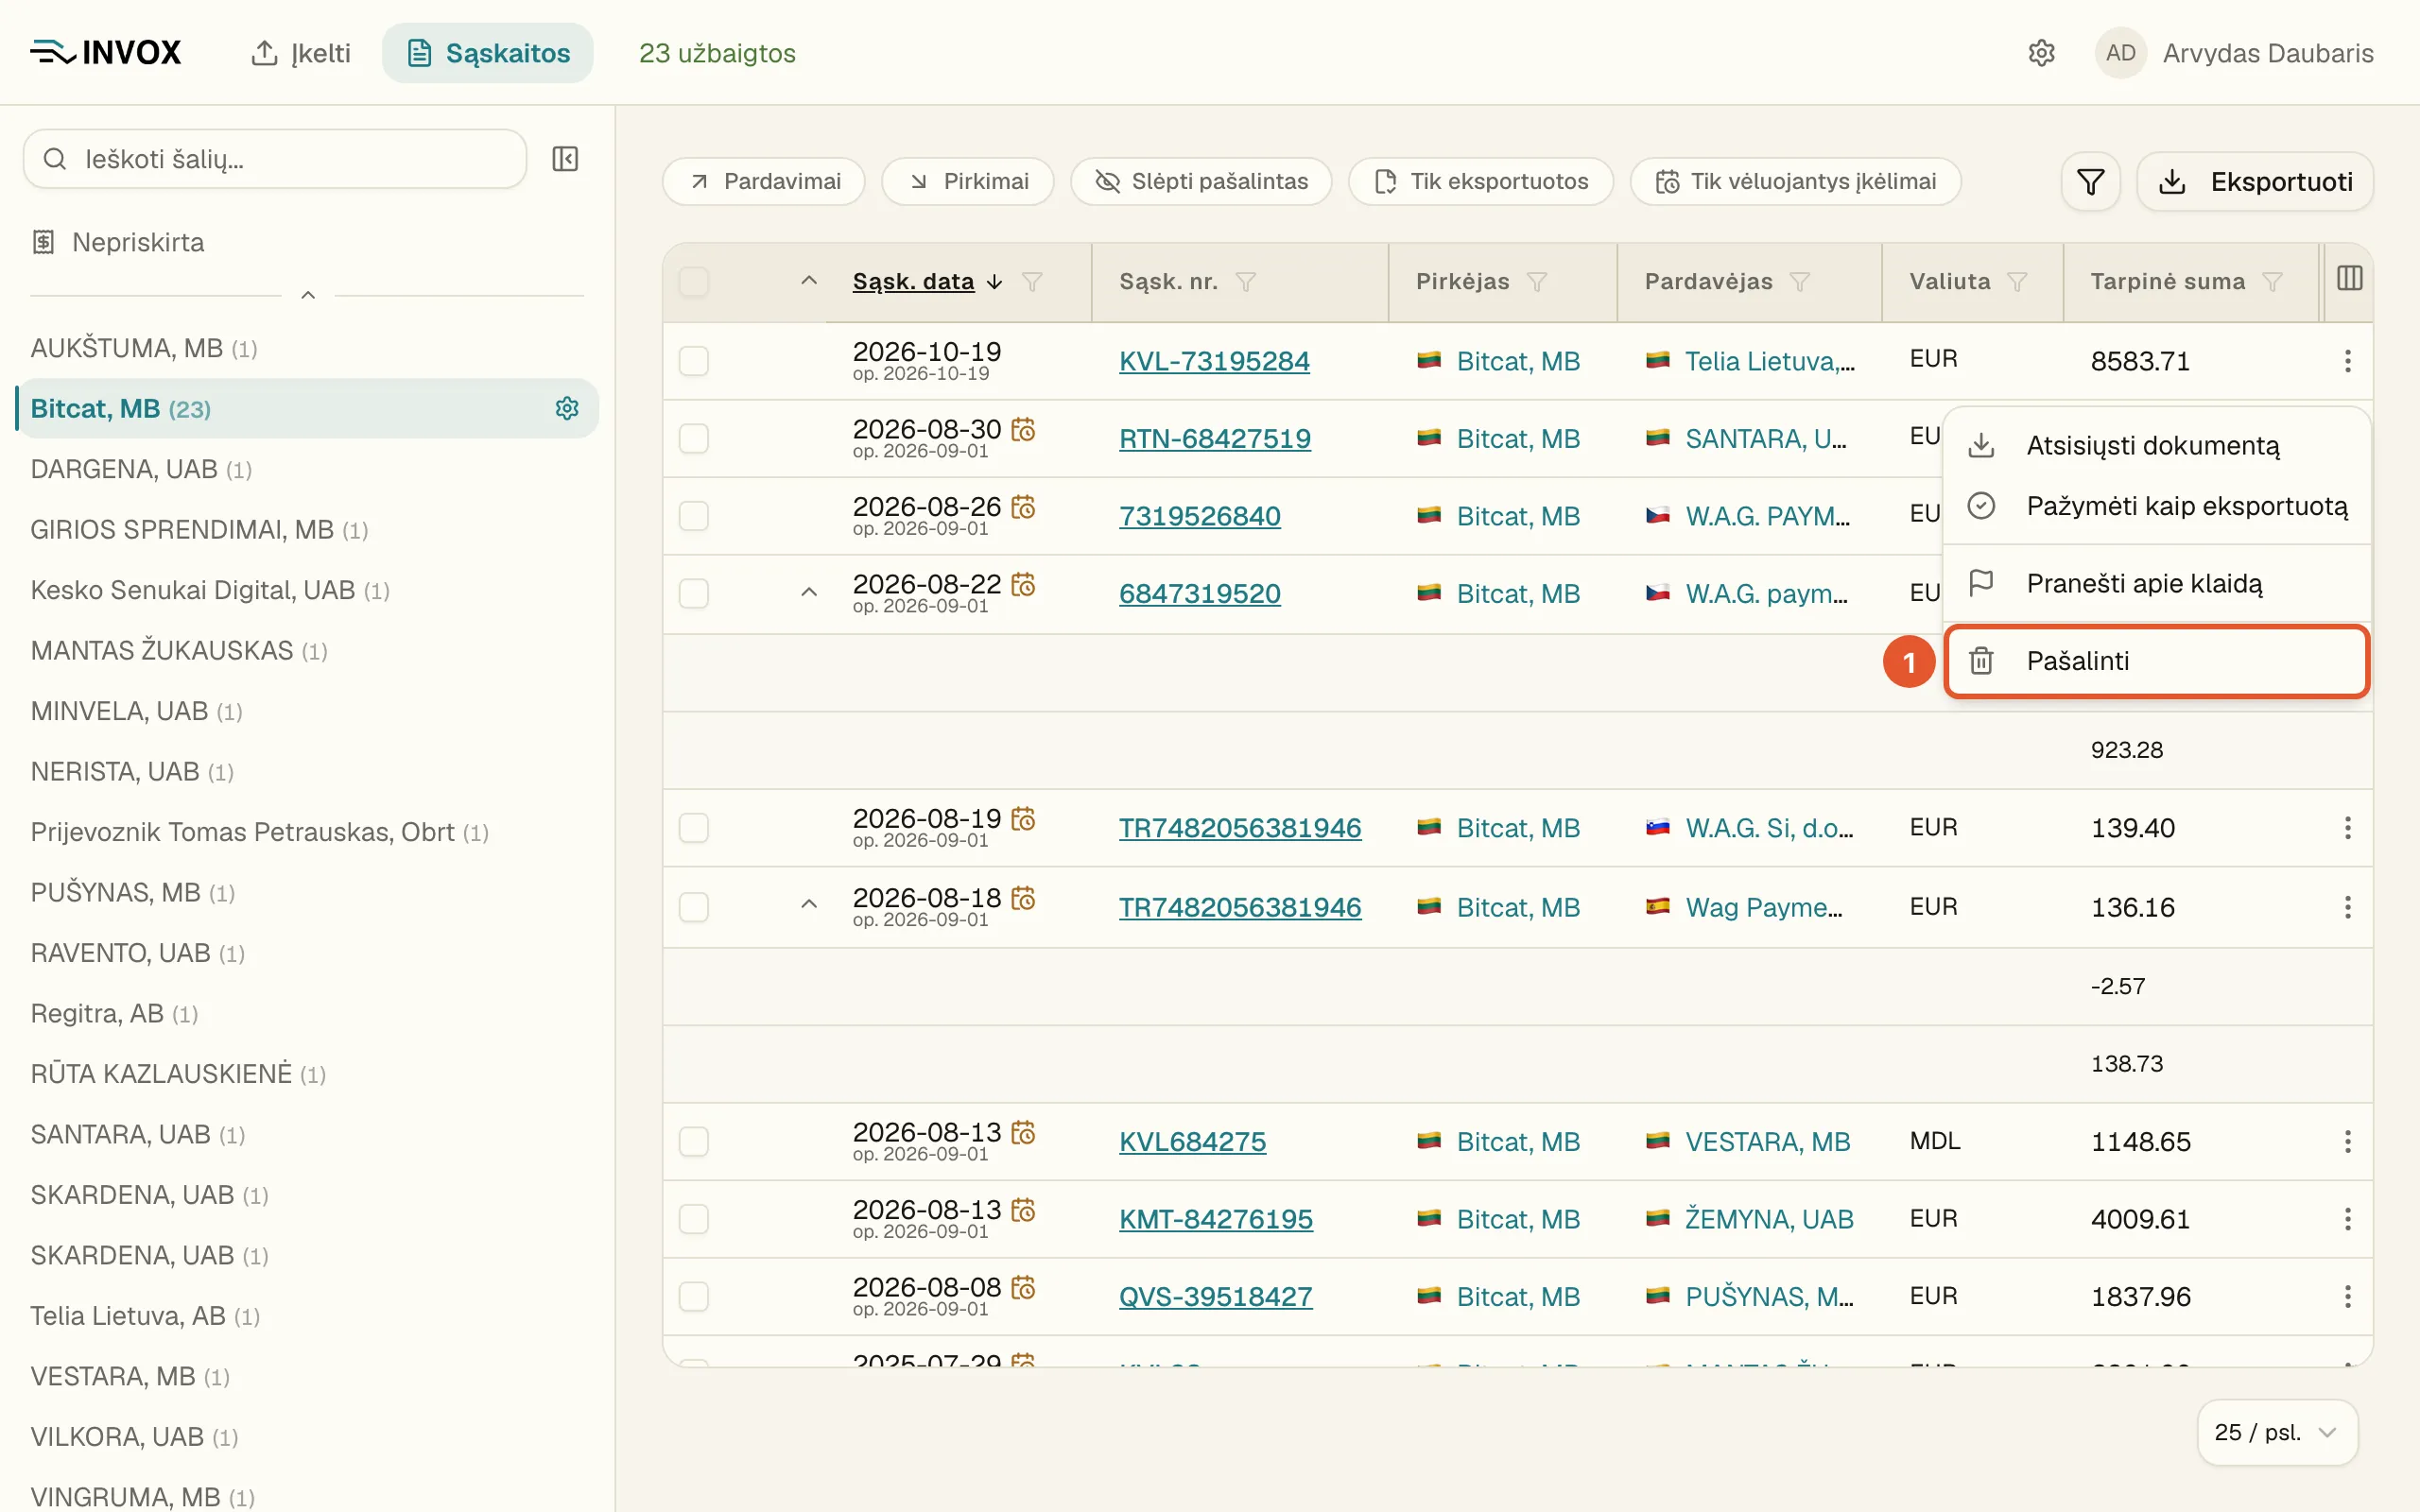2420x1512 pixels.
Task: Tick the checkbox for the 2026-08-18 invoice
Action: pyautogui.click(x=693, y=907)
